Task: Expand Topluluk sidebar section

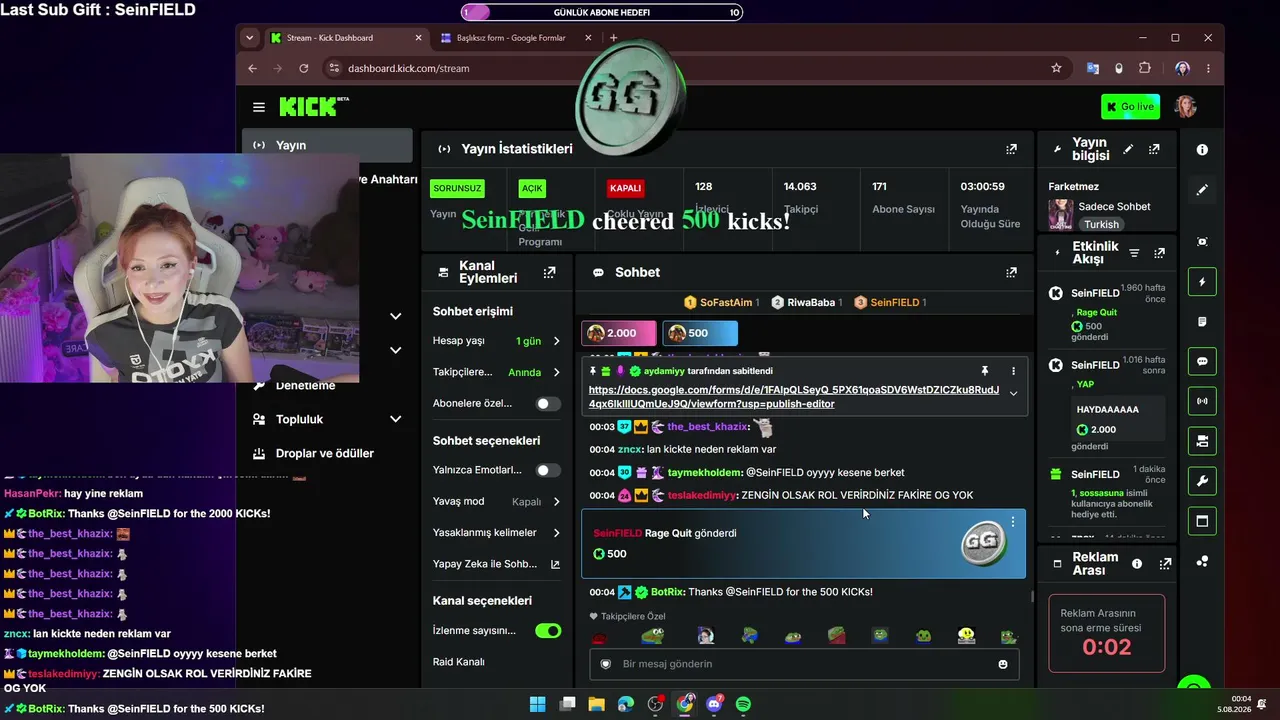Action: [395, 419]
